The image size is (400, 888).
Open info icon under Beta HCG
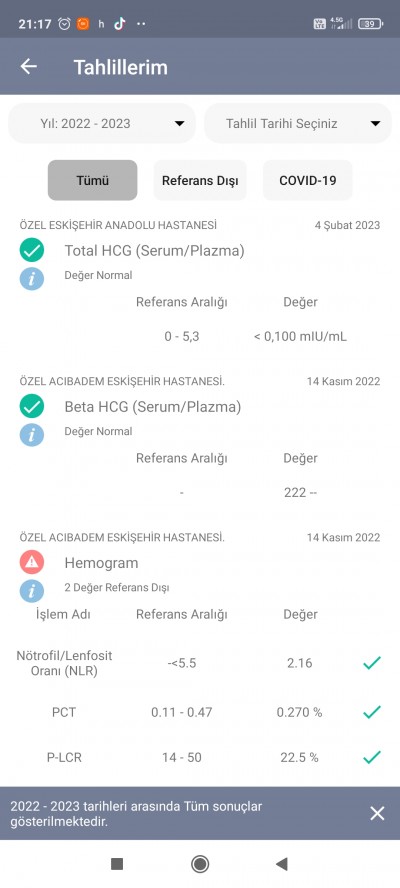pos(32,435)
